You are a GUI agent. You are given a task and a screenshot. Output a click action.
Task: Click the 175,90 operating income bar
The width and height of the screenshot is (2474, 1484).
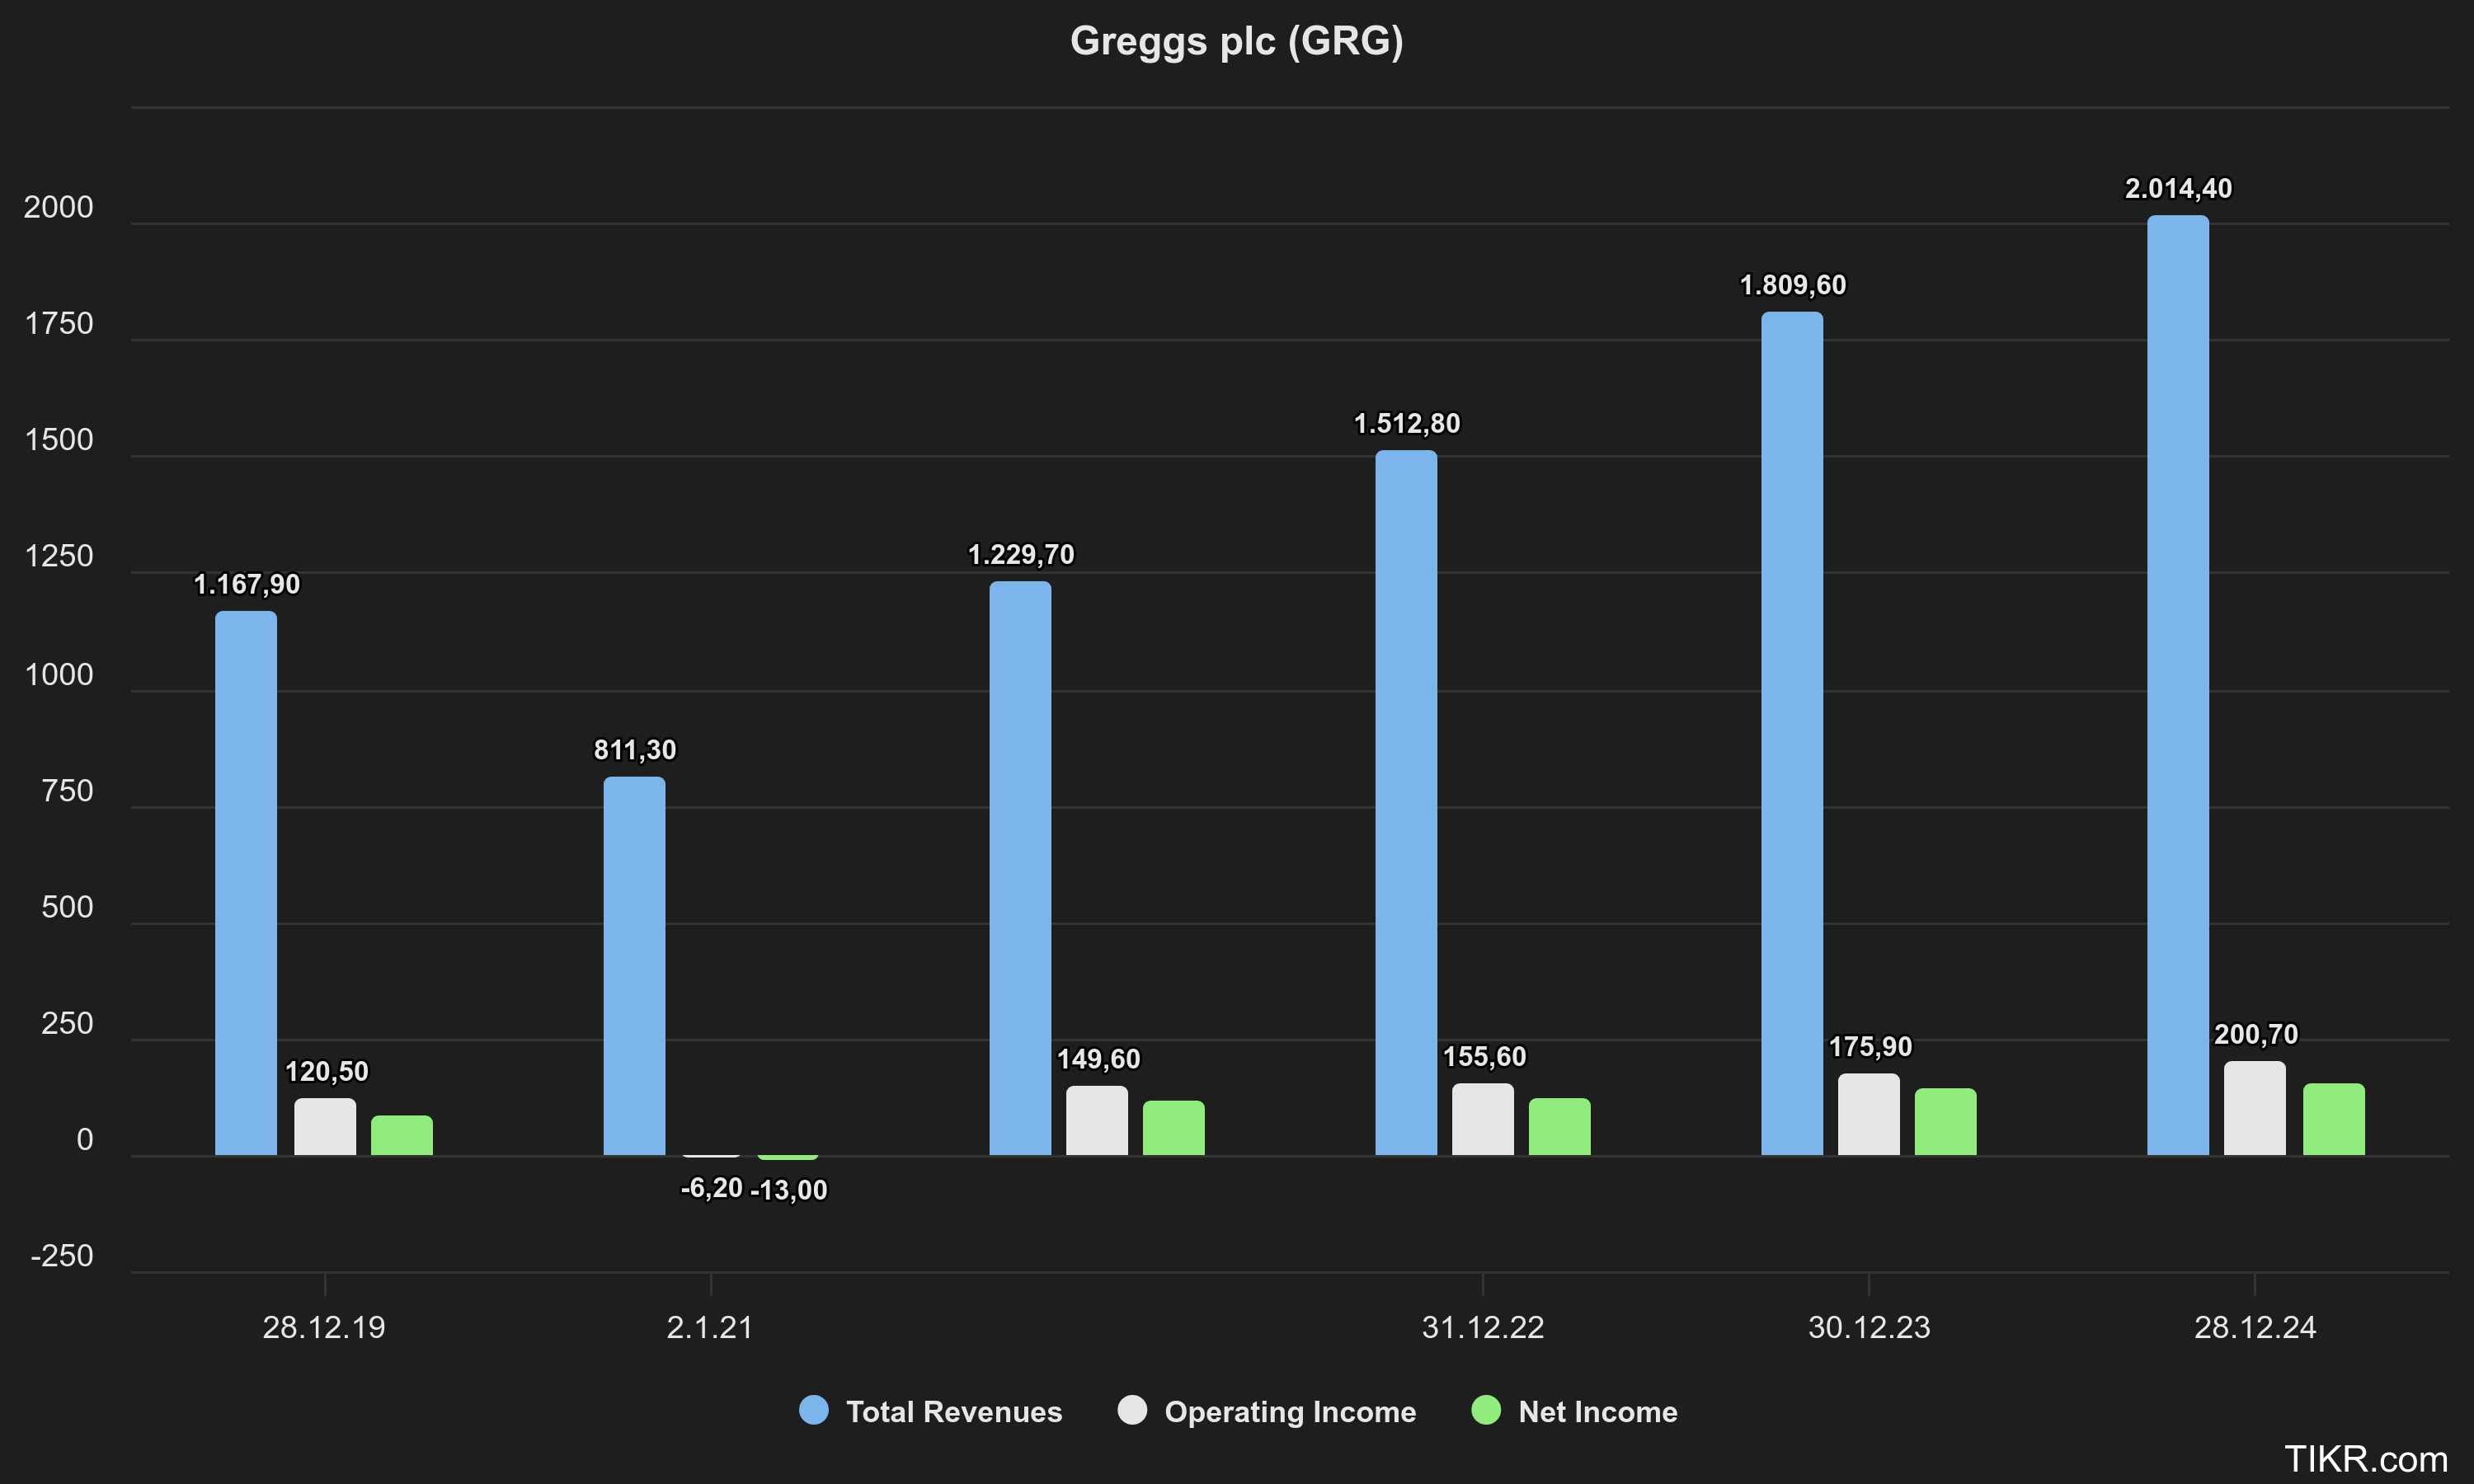pos(1868,1115)
